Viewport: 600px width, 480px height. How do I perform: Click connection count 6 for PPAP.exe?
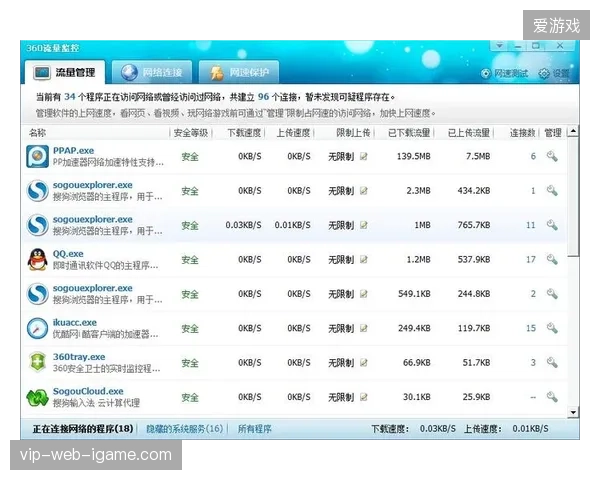(533, 156)
